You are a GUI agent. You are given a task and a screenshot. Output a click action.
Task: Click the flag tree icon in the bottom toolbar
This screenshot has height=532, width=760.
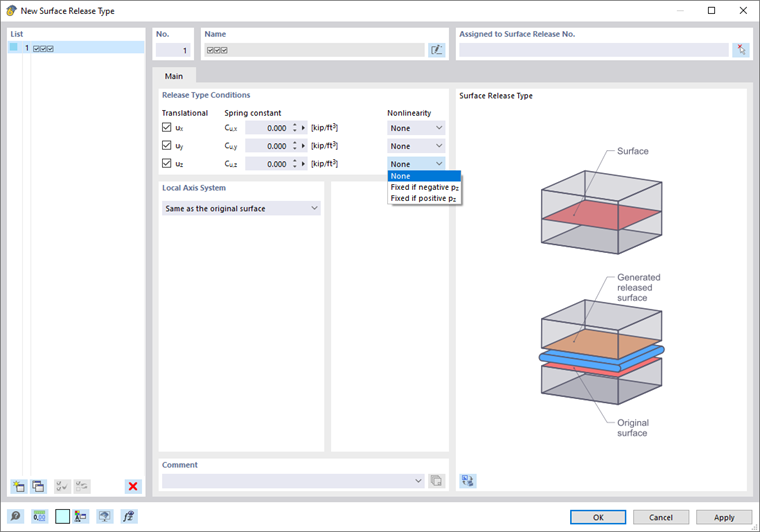point(81,516)
